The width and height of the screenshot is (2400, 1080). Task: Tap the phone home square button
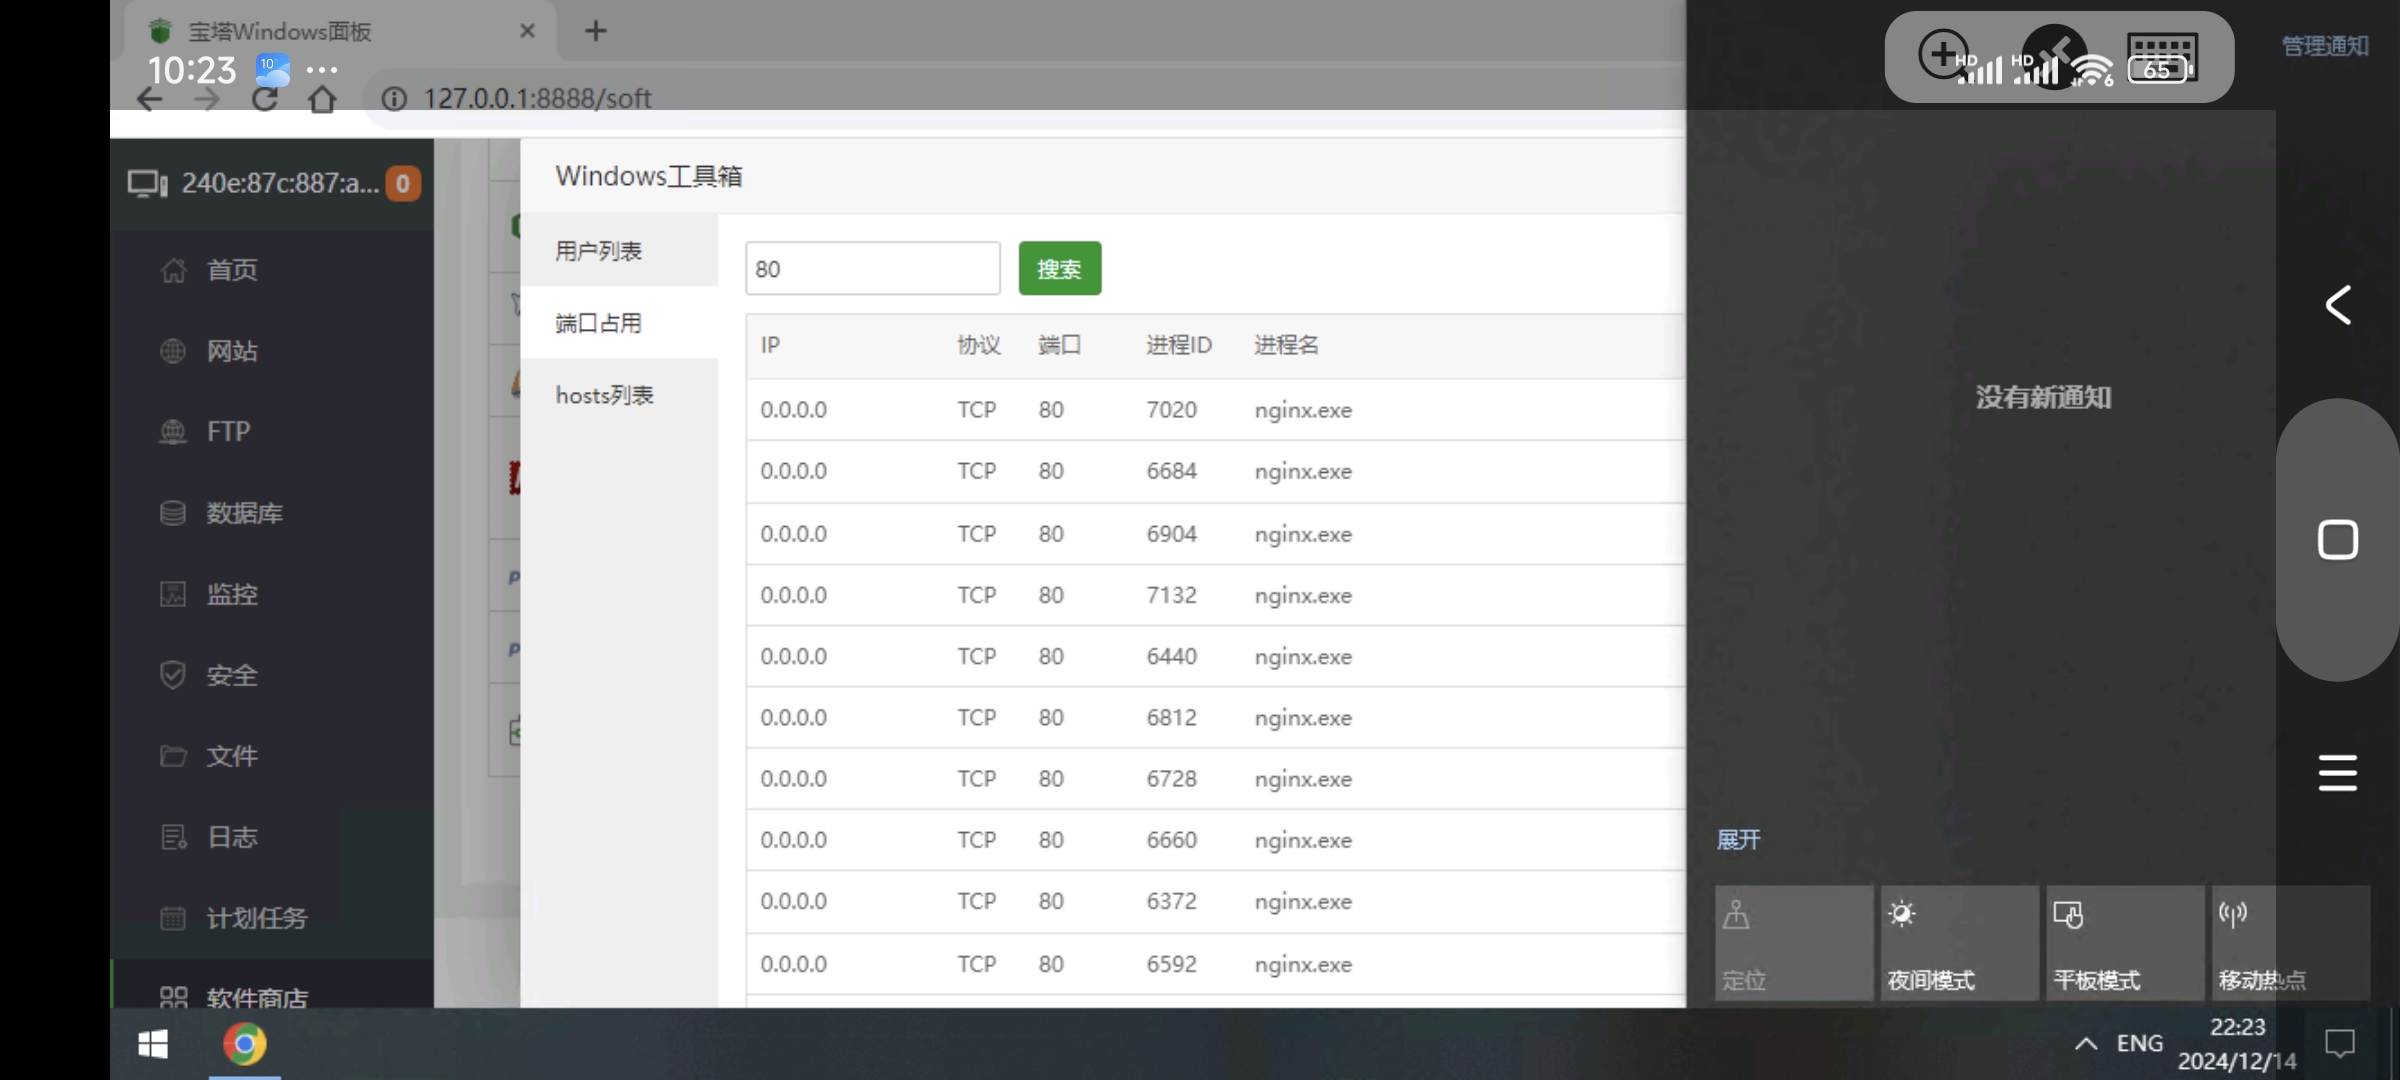(2338, 540)
